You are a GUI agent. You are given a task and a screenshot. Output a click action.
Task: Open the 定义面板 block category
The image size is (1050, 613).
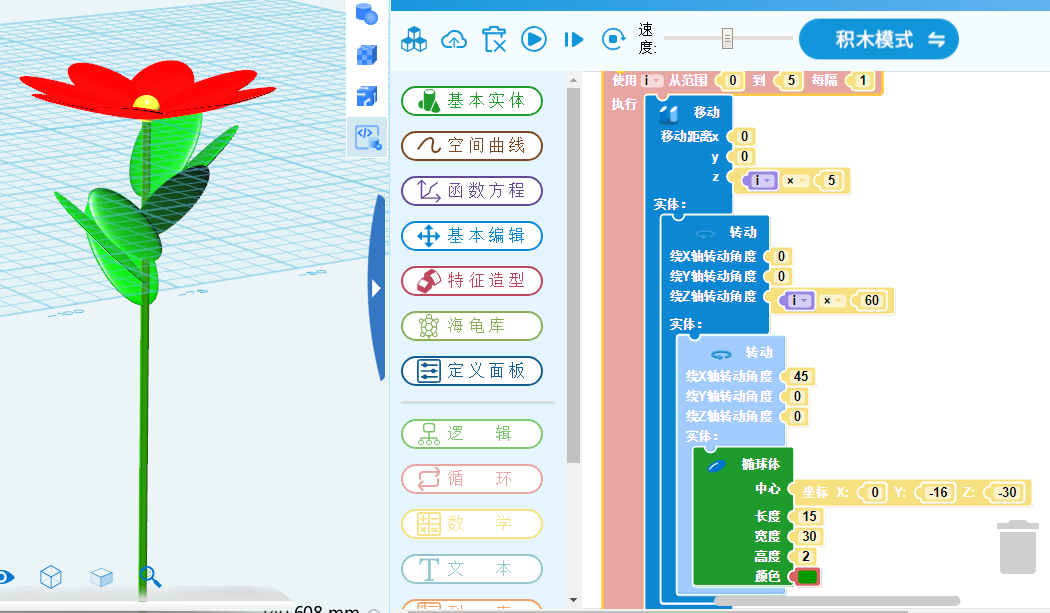click(x=471, y=371)
